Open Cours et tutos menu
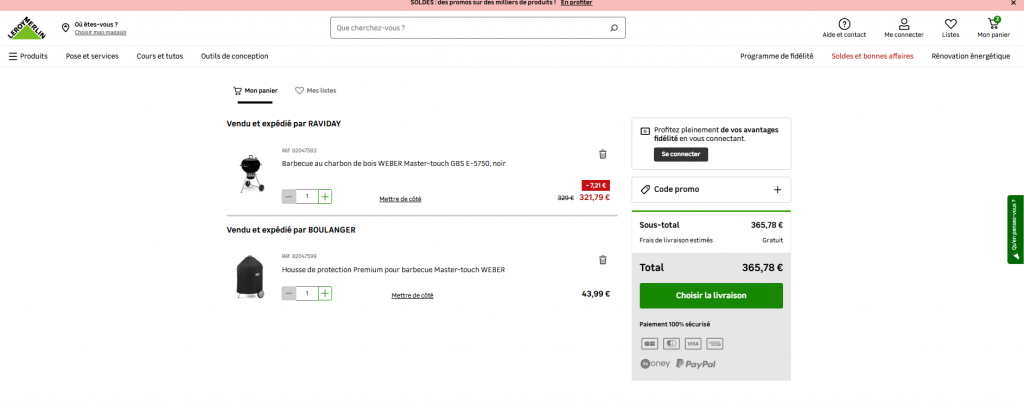1024x405 pixels. click(x=160, y=56)
